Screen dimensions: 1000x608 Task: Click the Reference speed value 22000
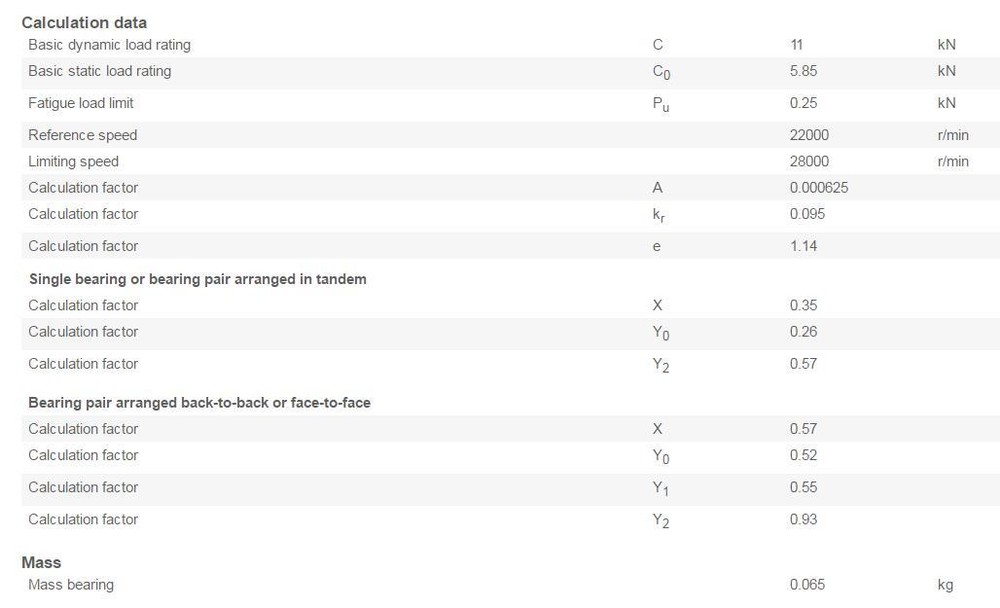(x=809, y=135)
